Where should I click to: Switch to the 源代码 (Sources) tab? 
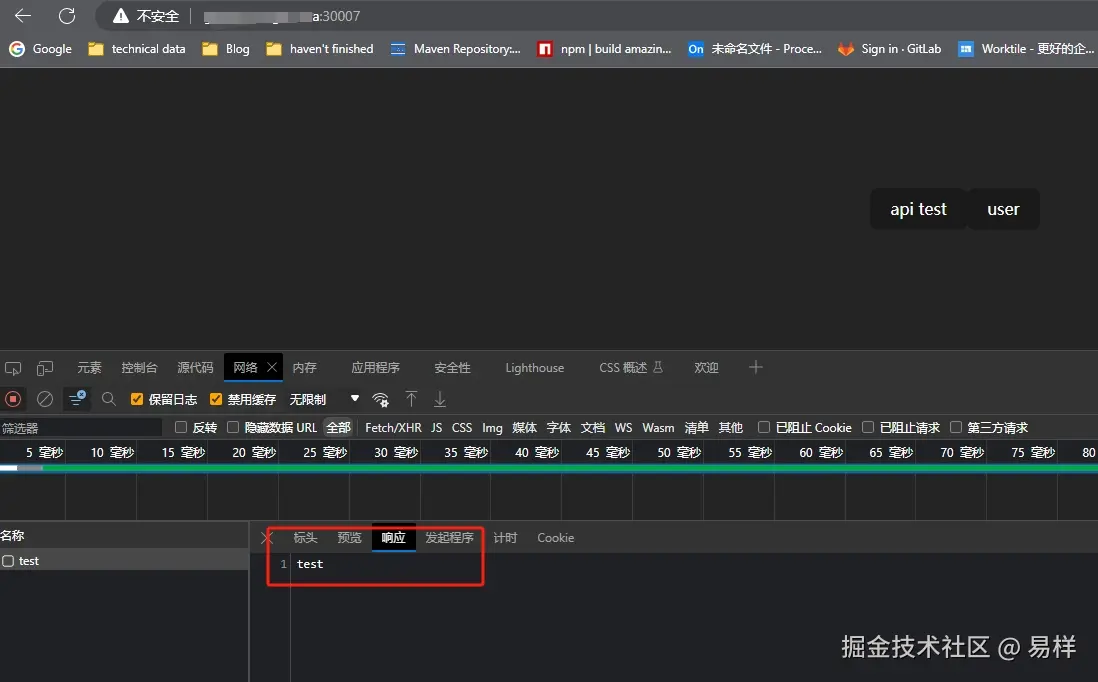(x=195, y=368)
